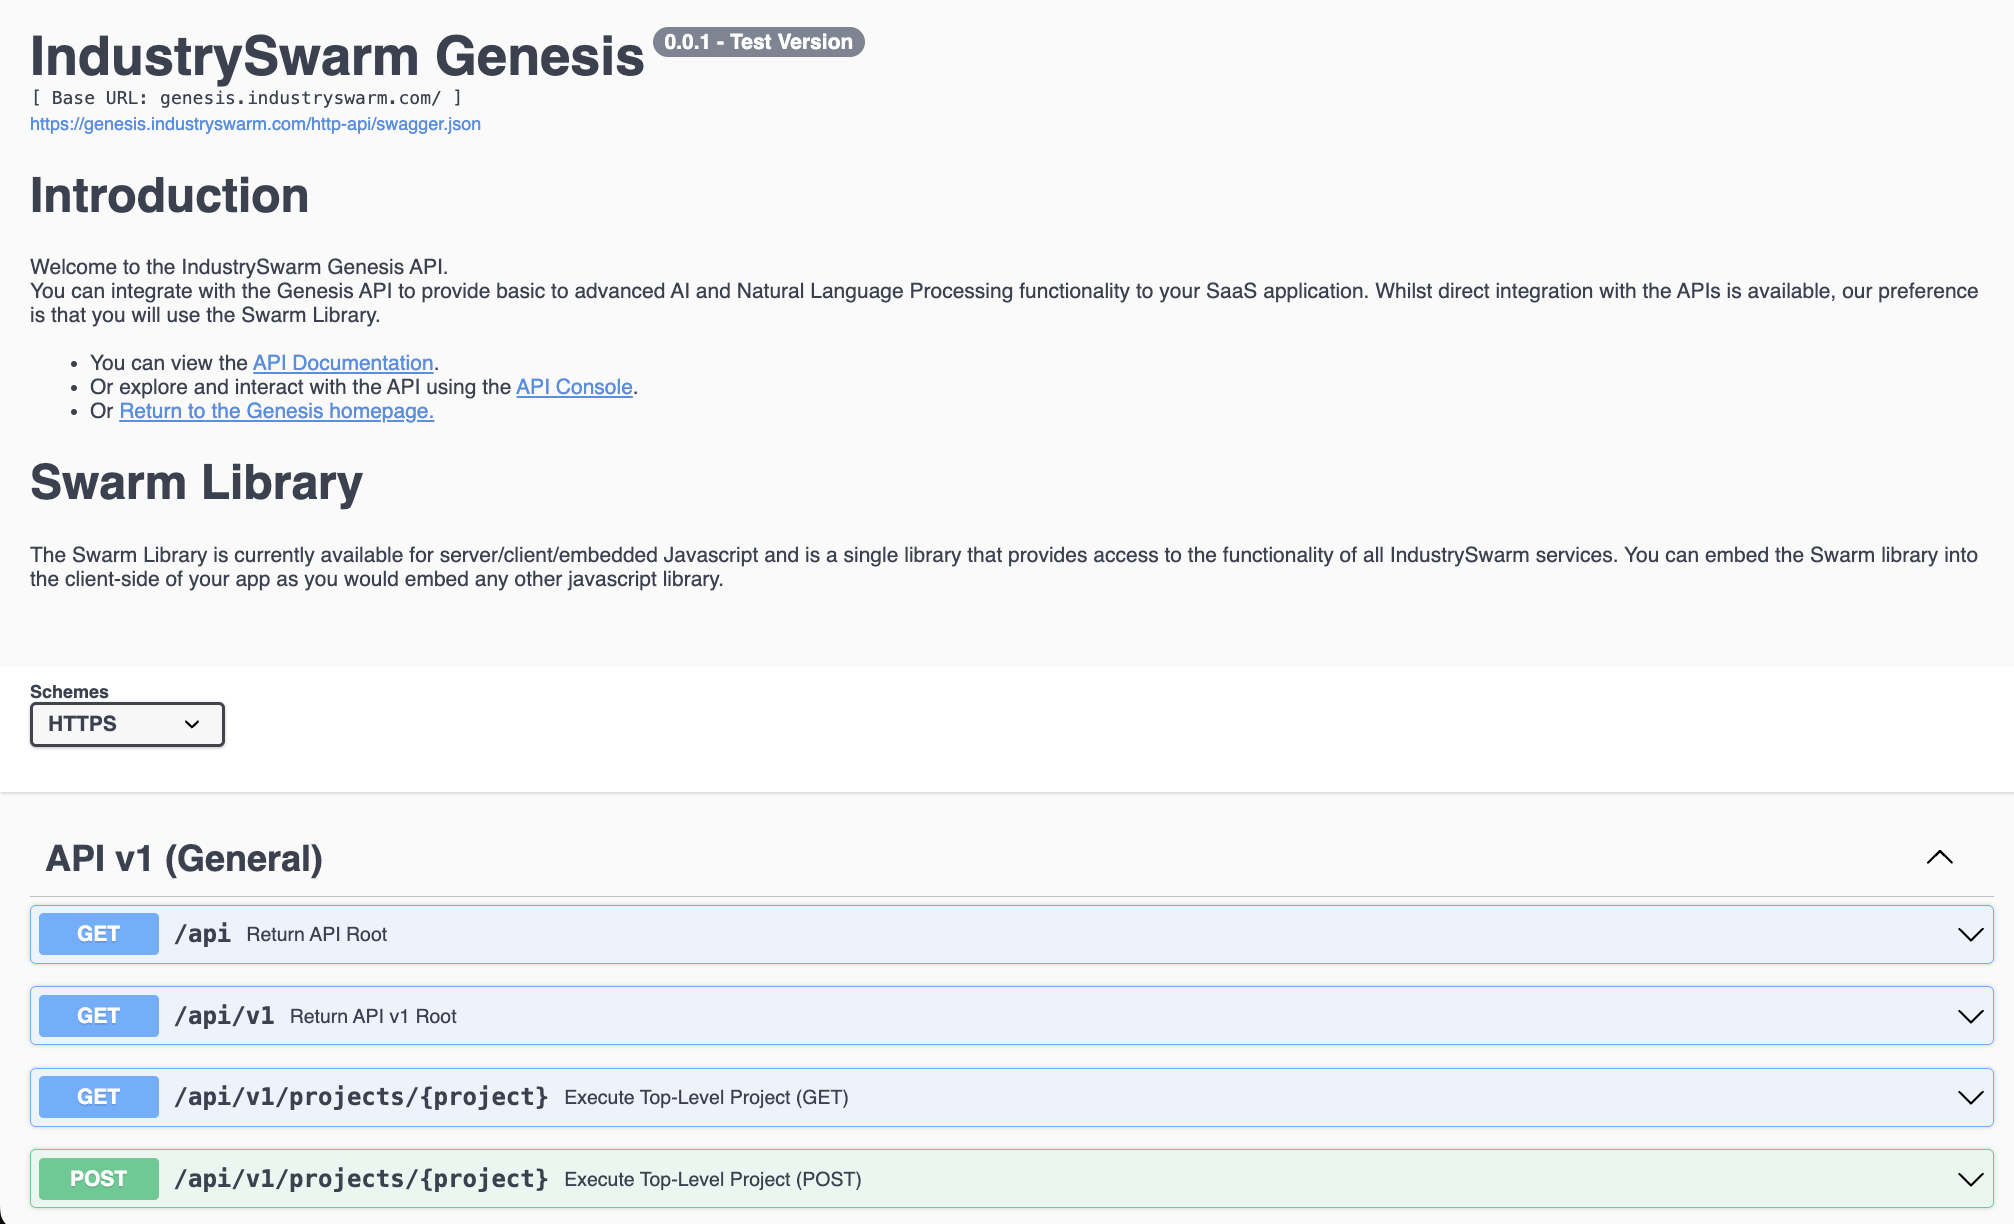Click the POST badge for /api/v1/projects/{project}
Viewport: 2014px width, 1224px height.
point(98,1179)
